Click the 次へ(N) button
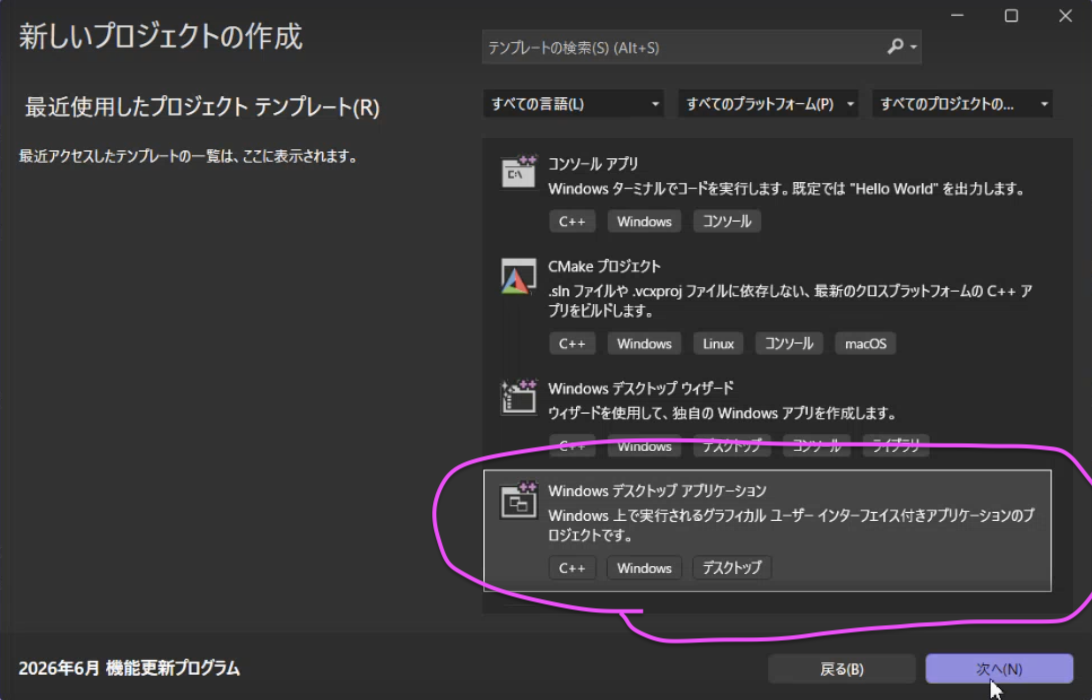Screen dimensions: 1092x700 (x=999, y=669)
